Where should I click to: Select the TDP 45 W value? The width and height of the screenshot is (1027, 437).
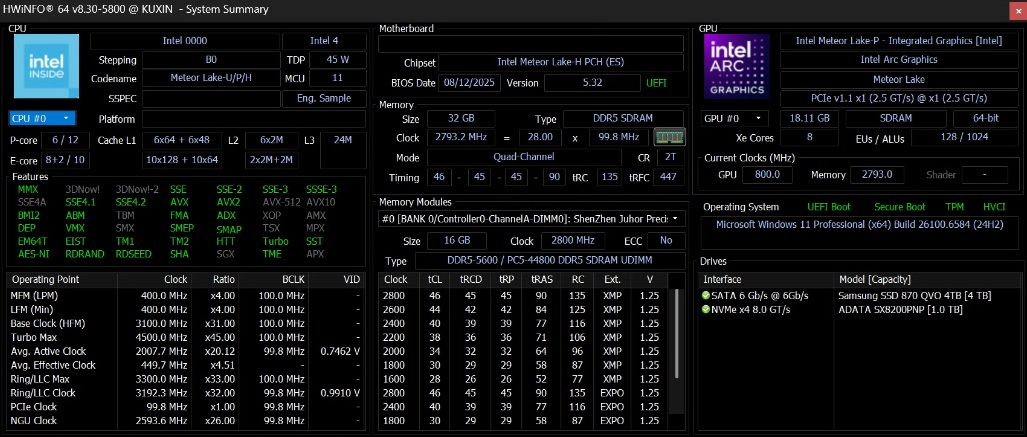[x=337, y=60]
